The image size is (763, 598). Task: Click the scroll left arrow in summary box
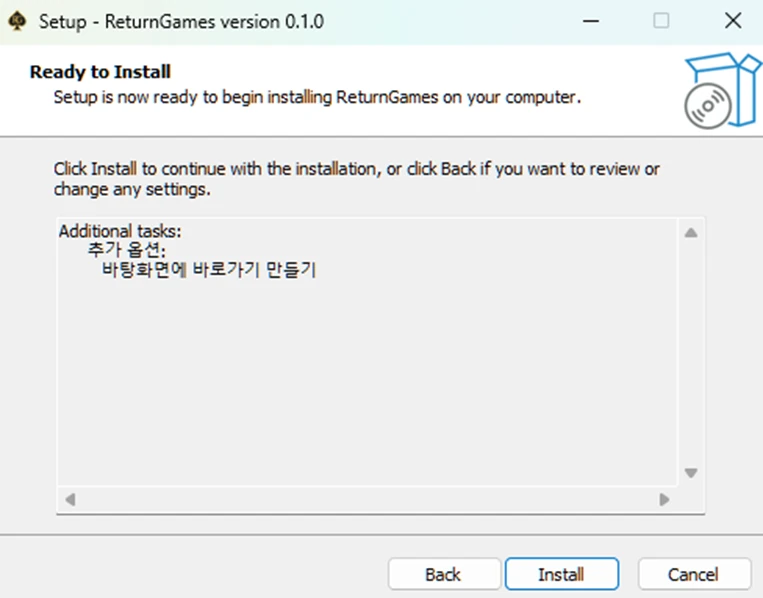[x=70, y=499]
